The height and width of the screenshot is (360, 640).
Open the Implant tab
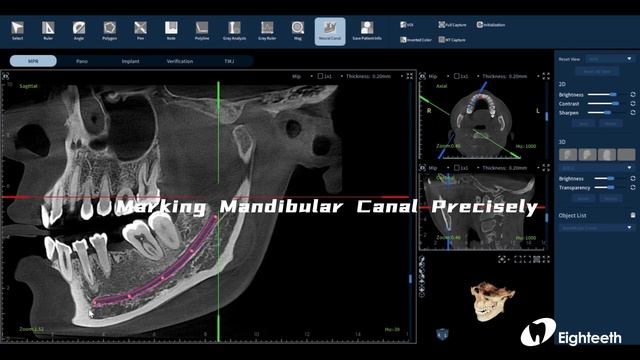tap(131, 61)
